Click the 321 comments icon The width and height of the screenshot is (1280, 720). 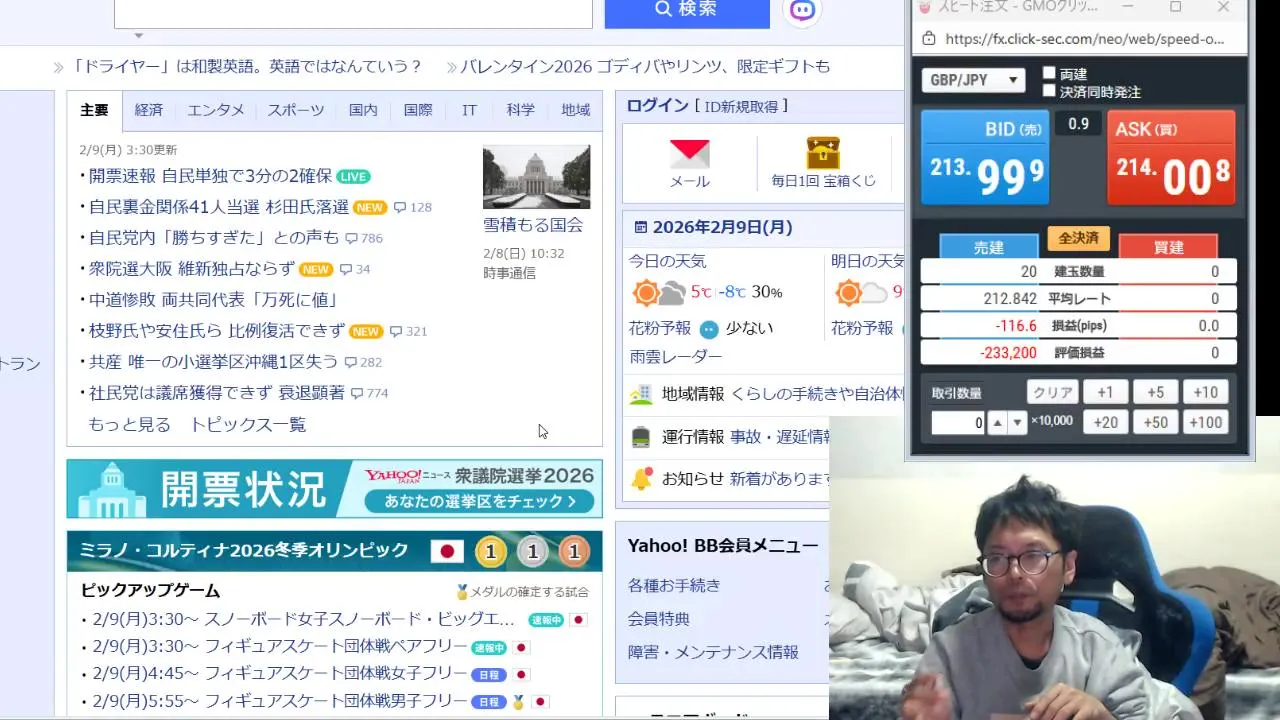pyautogui.click(x=396, y=332)
